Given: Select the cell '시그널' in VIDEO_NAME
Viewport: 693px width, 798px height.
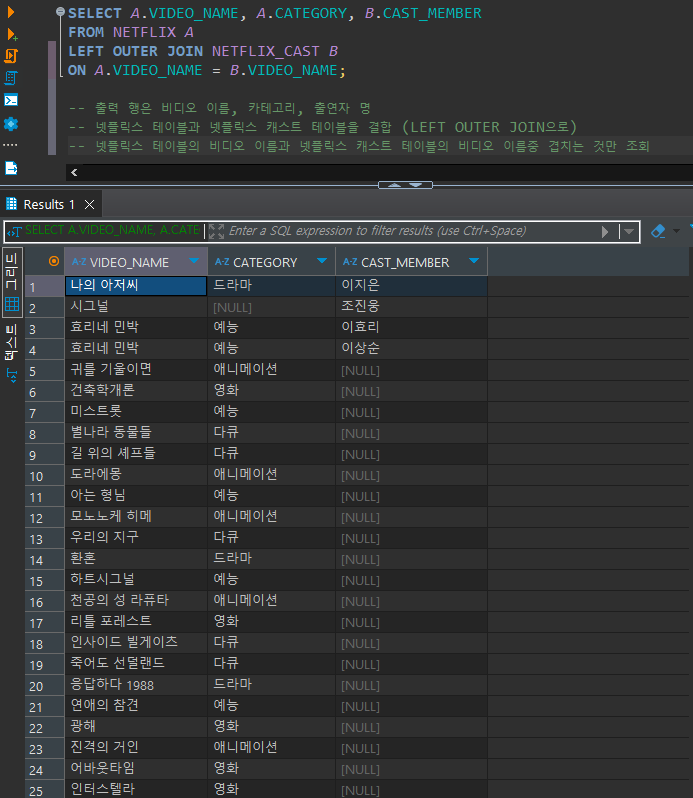Looking at the screenshot, I should pyautogui.click(x=136, y=307).
